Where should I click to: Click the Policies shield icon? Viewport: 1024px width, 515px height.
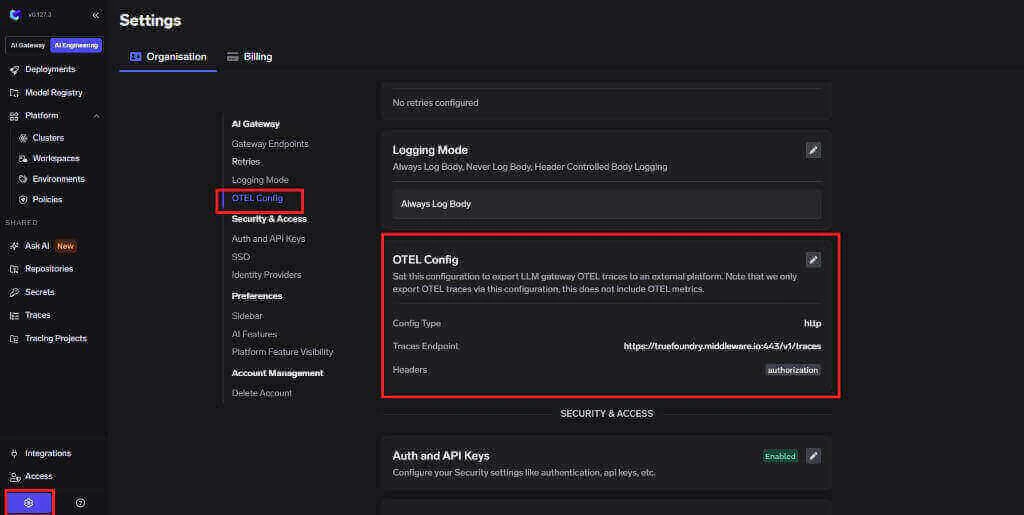[23, 200]
